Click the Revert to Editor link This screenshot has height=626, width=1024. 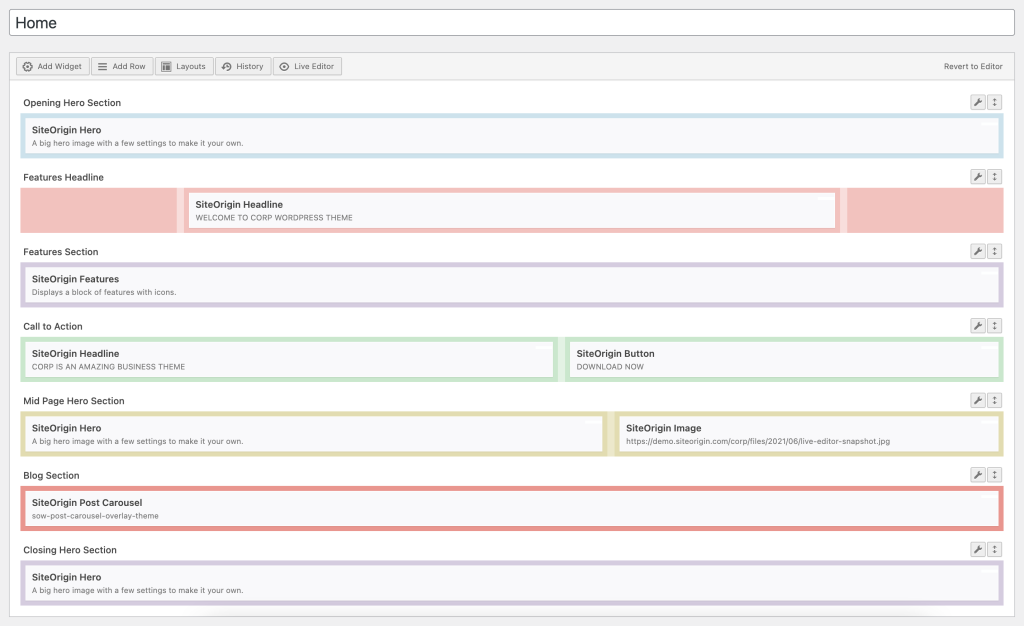coord(971,66)
